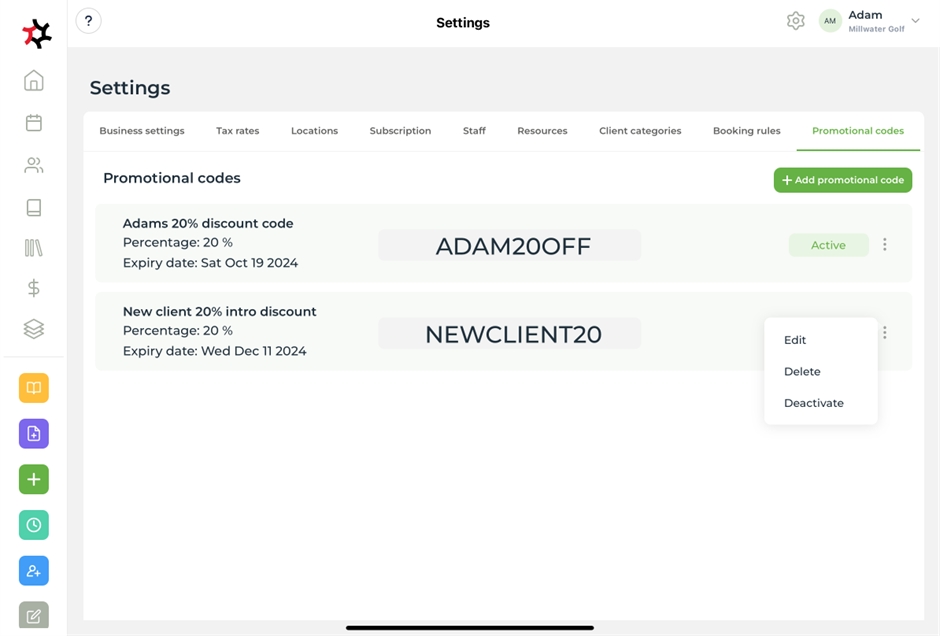Click the stacked layers sidebar icon
This screenshot has width=941, height=636.
pos(34,329)
